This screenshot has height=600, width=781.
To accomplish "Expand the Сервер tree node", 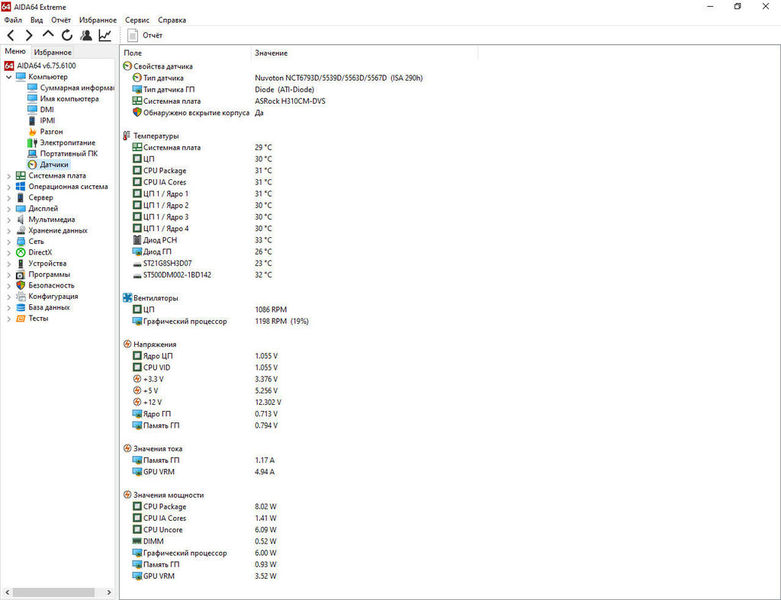I will tap(8, 198).
